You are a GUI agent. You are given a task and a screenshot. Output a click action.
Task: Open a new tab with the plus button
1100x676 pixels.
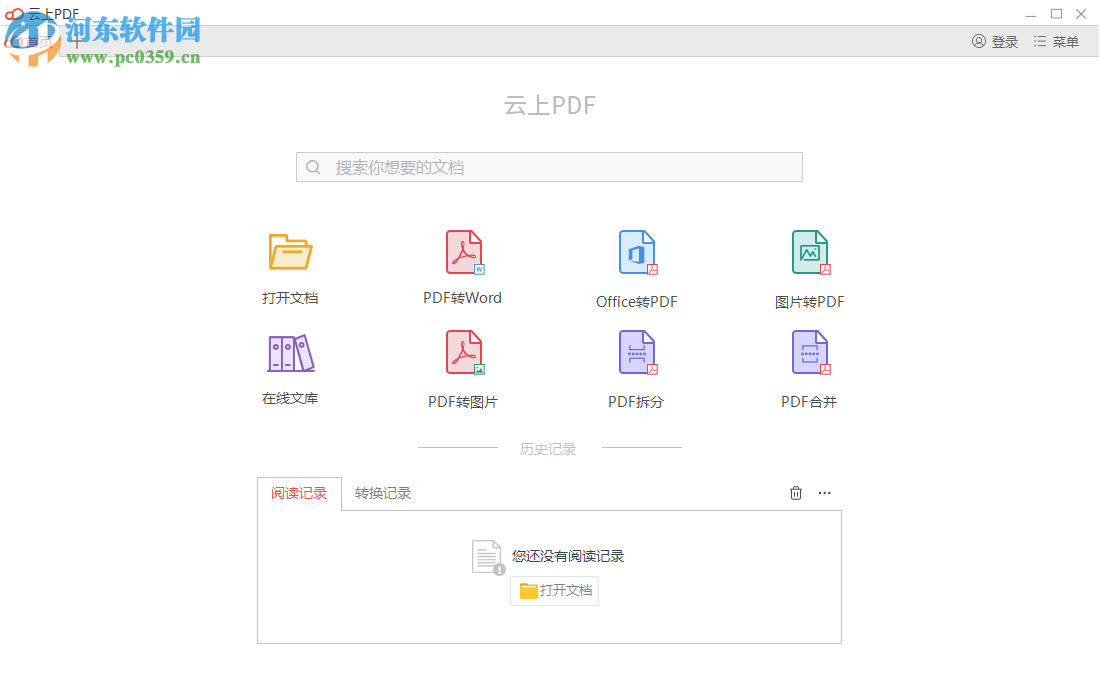[x=76, y=41]
